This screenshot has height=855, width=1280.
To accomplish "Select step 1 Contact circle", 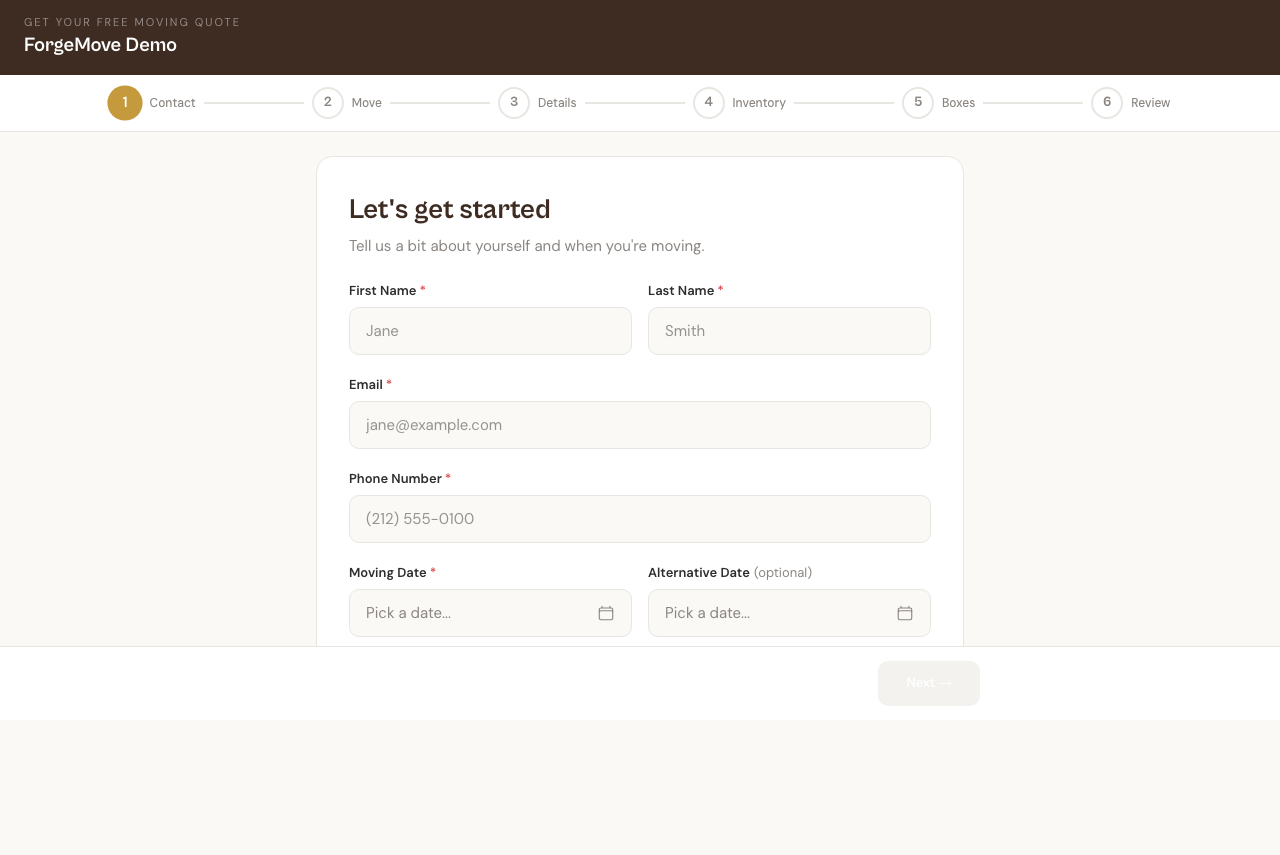I will point(125,103).
